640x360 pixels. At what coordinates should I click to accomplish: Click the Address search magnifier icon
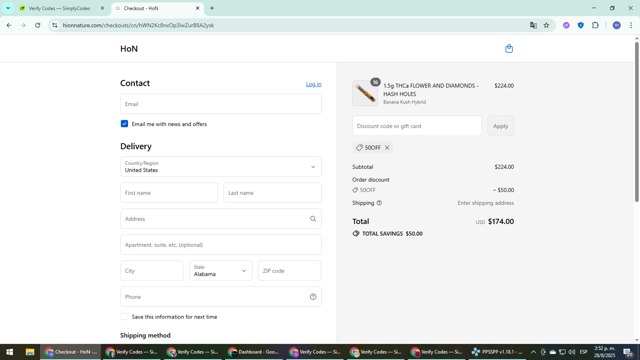pos(313,219)
